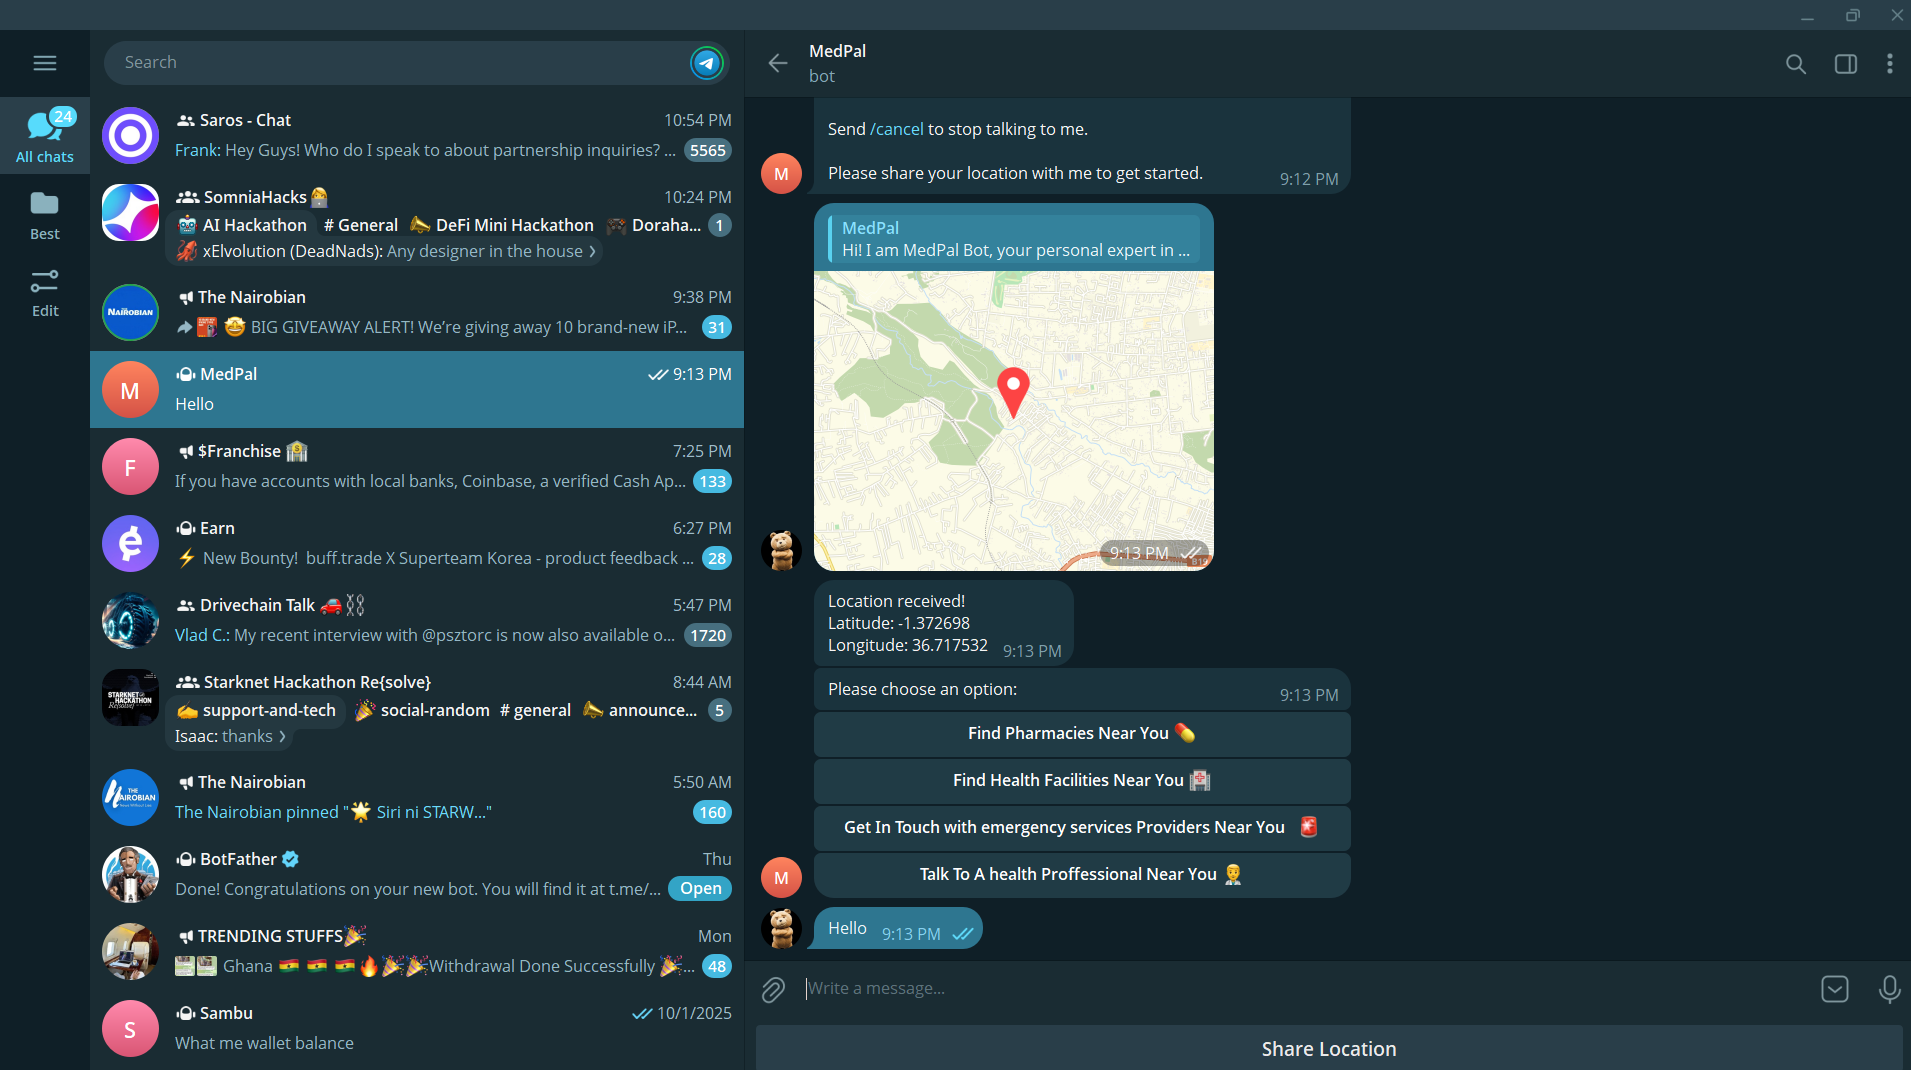Click the Location received message

point(943,623)
